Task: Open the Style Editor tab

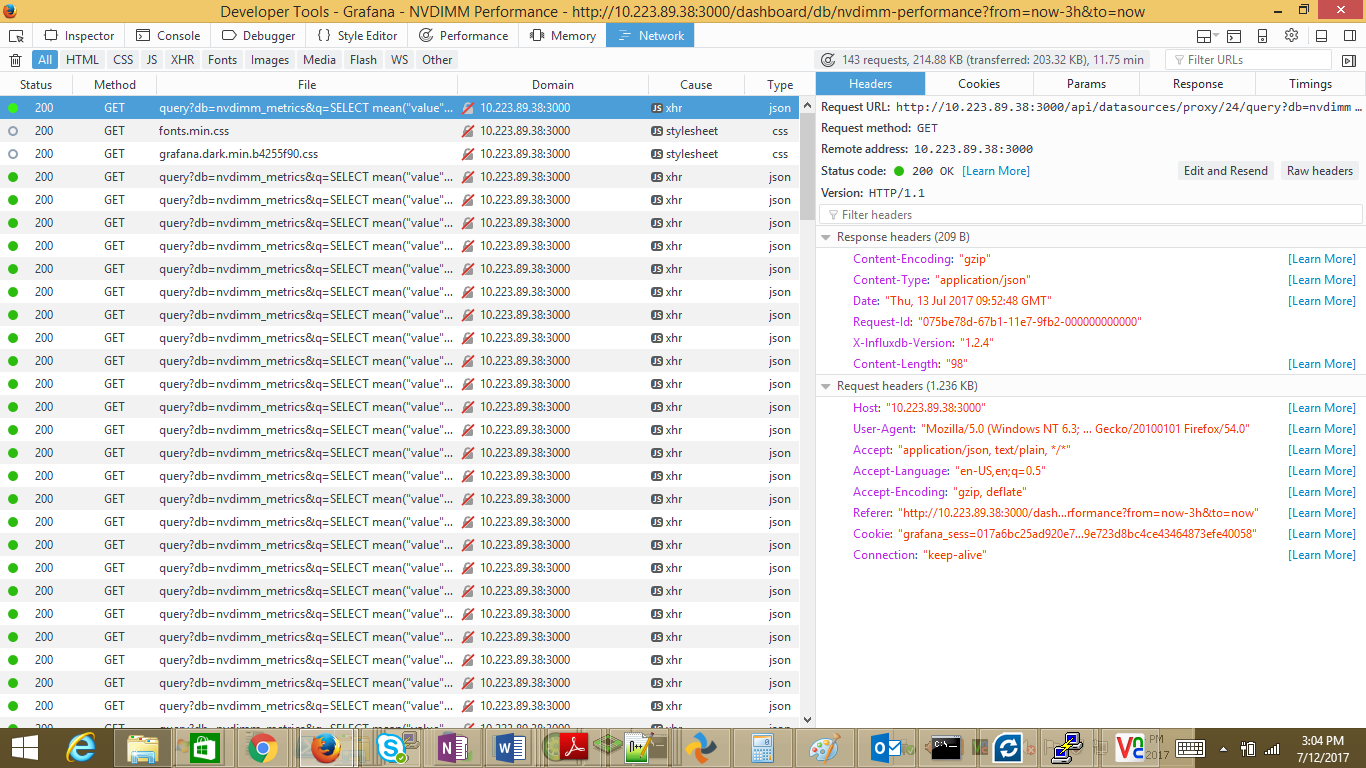Action: tap(357, 36)
